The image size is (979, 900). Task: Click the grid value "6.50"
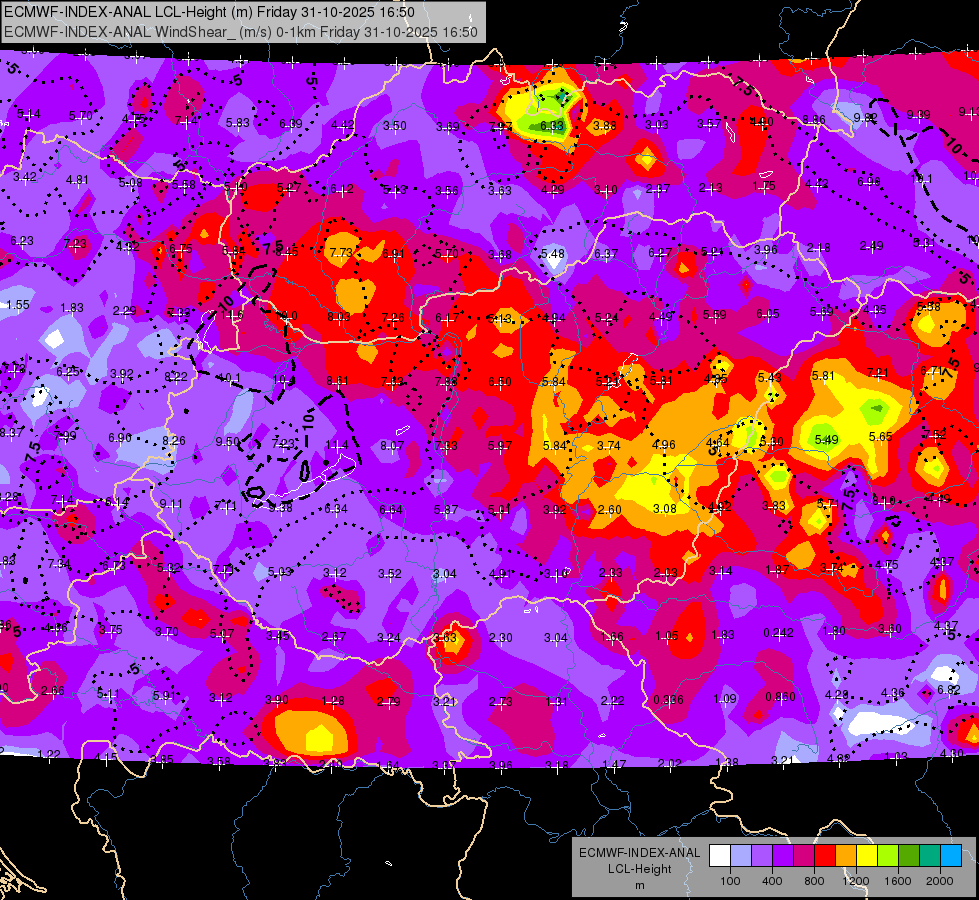click(x=499, y=382)
